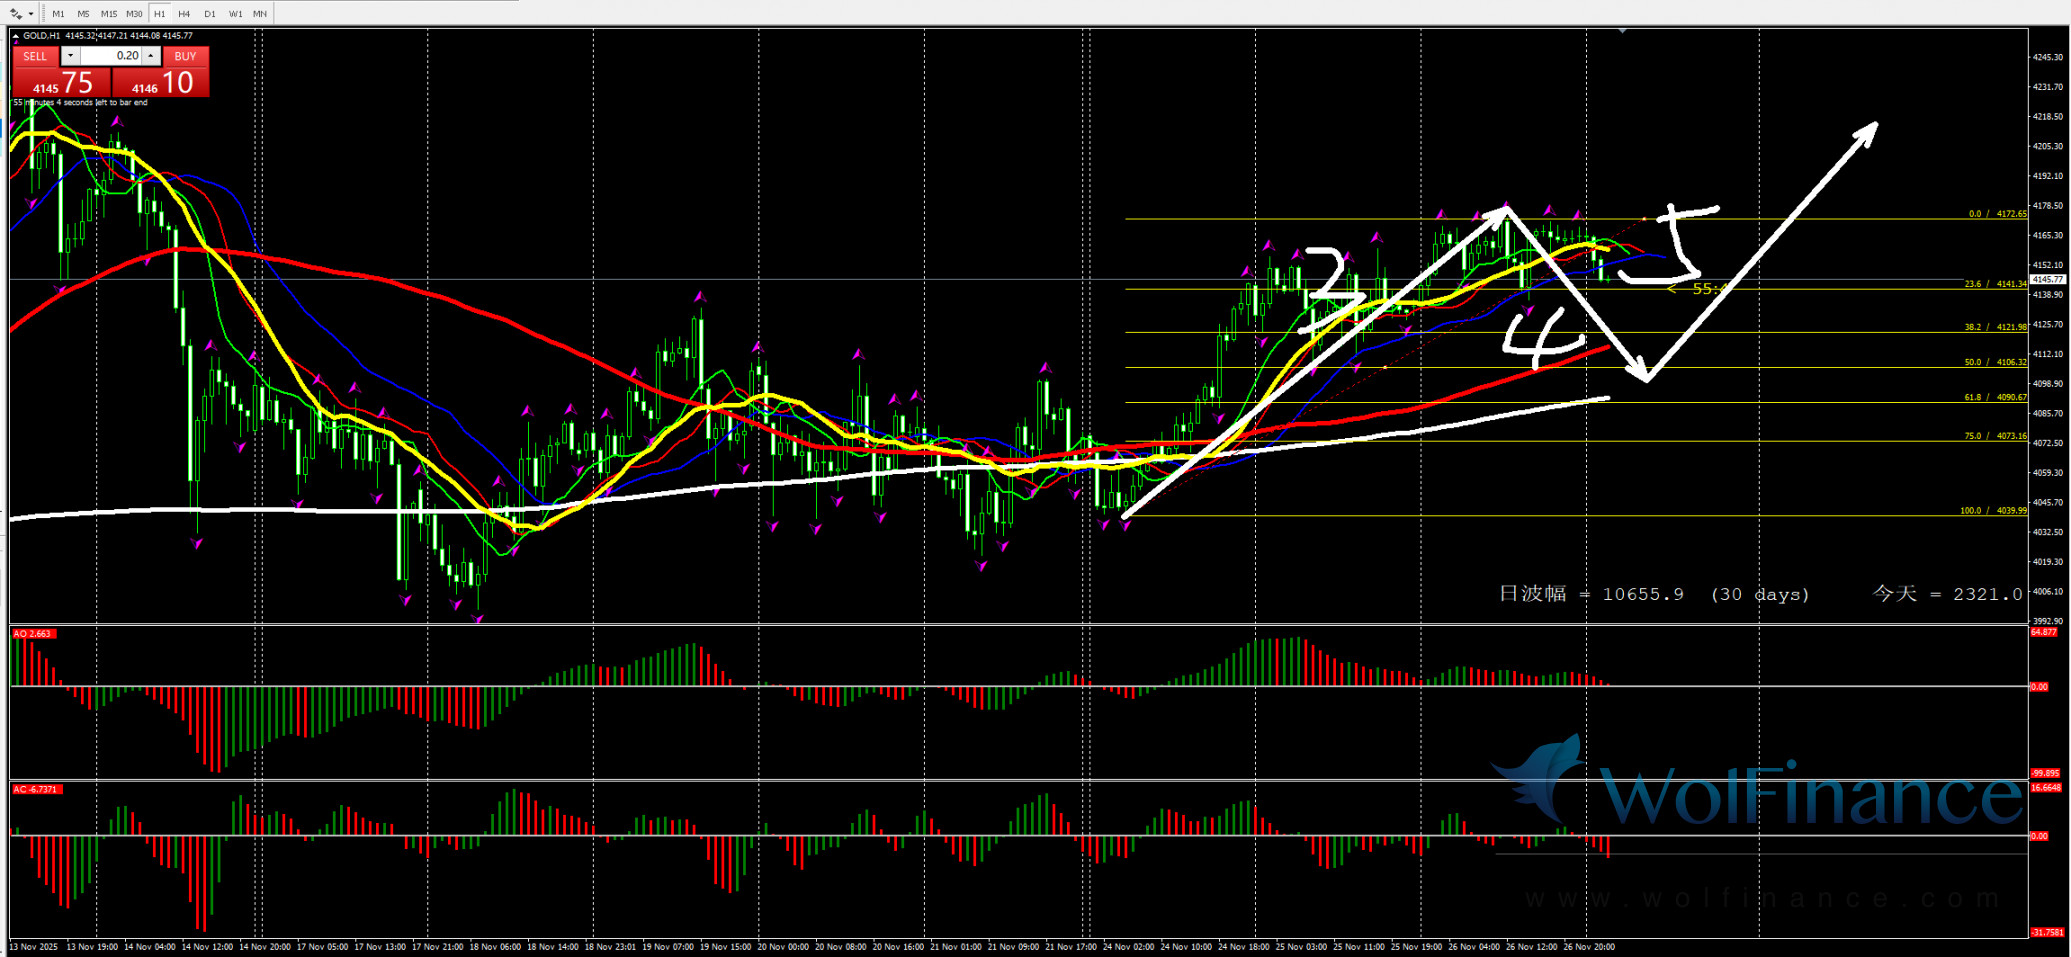Click the 0.20 volume input field
The width and height of the screenshot is (2071, 957).
(111, 56)
